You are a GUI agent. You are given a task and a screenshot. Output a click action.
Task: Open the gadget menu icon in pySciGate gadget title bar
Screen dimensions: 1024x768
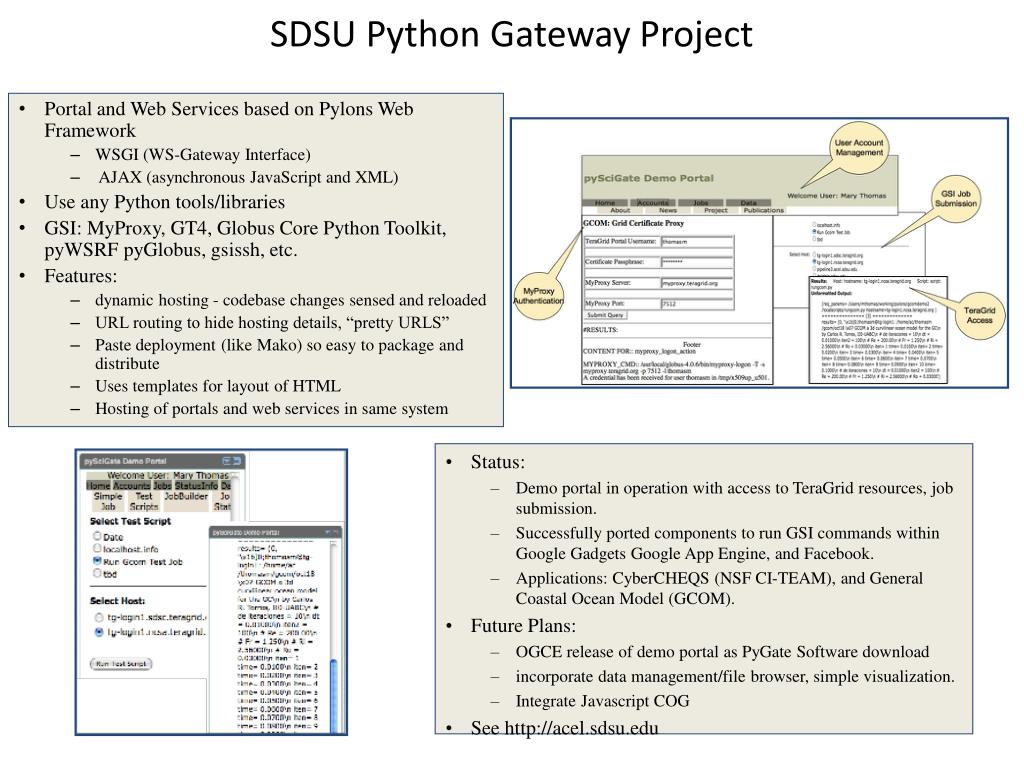pos(227,461)
